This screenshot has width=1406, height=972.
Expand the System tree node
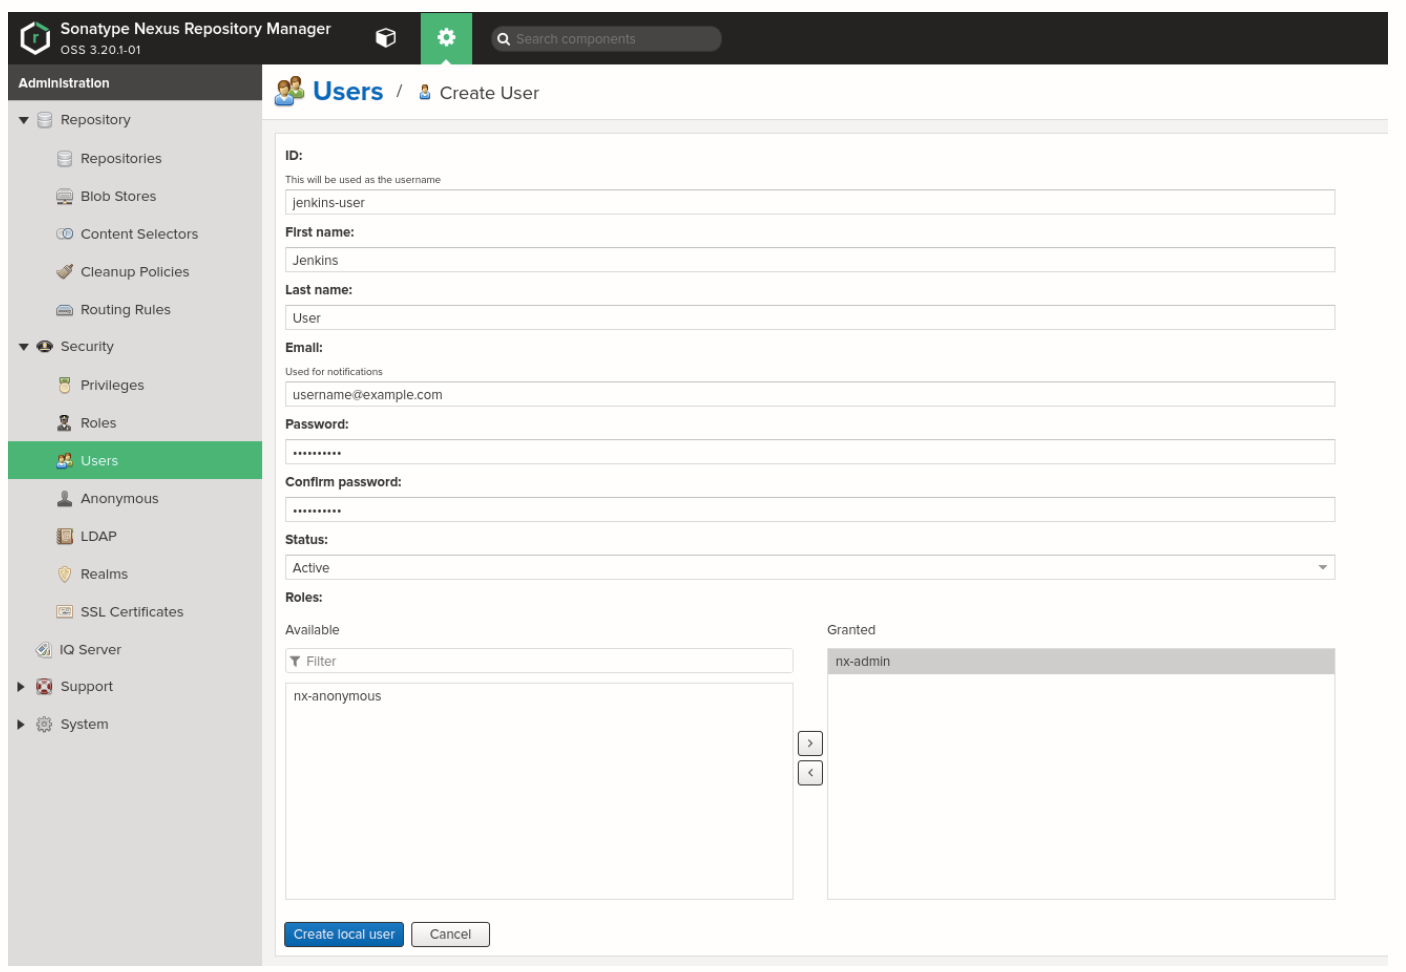click(x=21, y=725)
